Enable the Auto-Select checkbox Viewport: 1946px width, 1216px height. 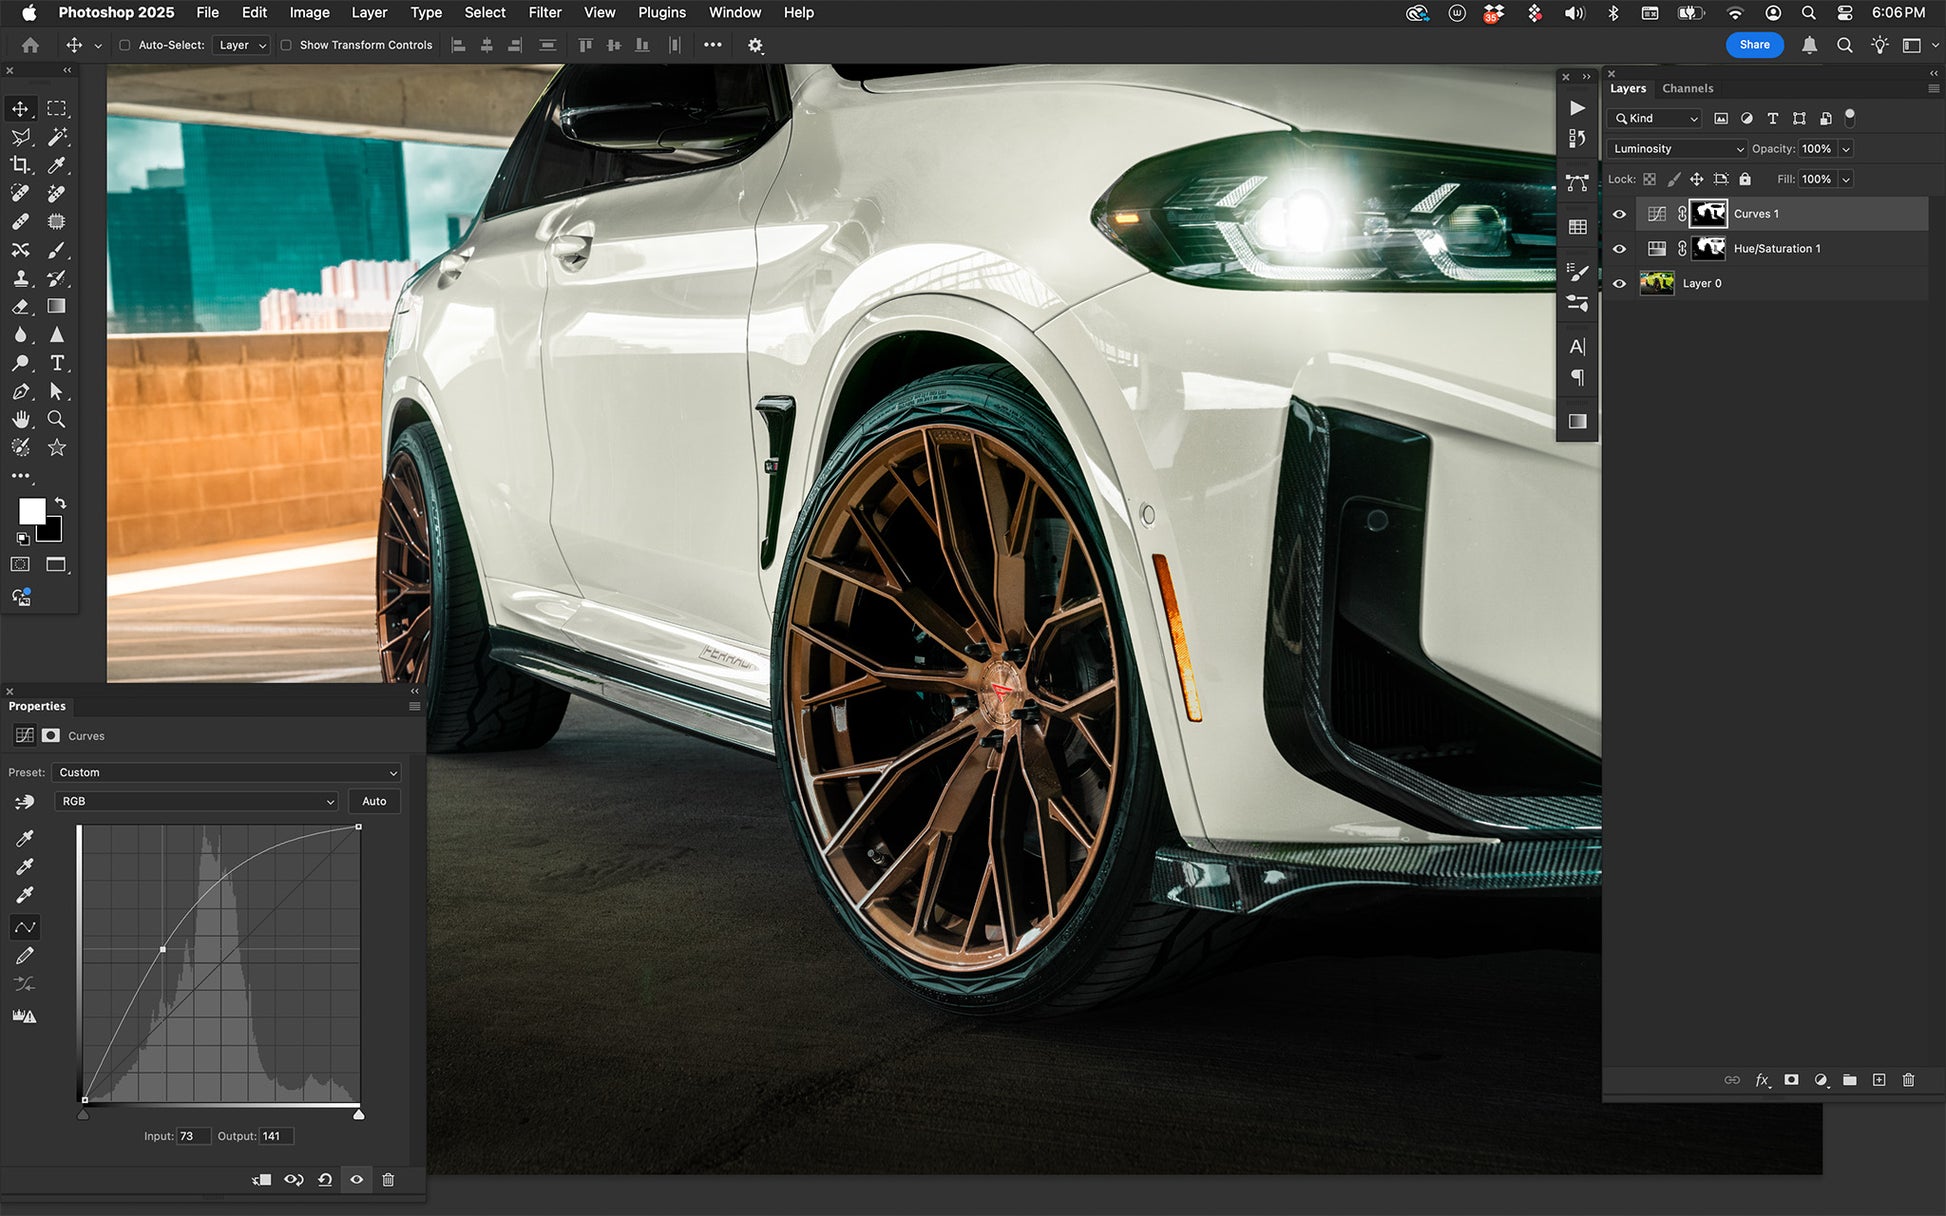click(125, 45)
